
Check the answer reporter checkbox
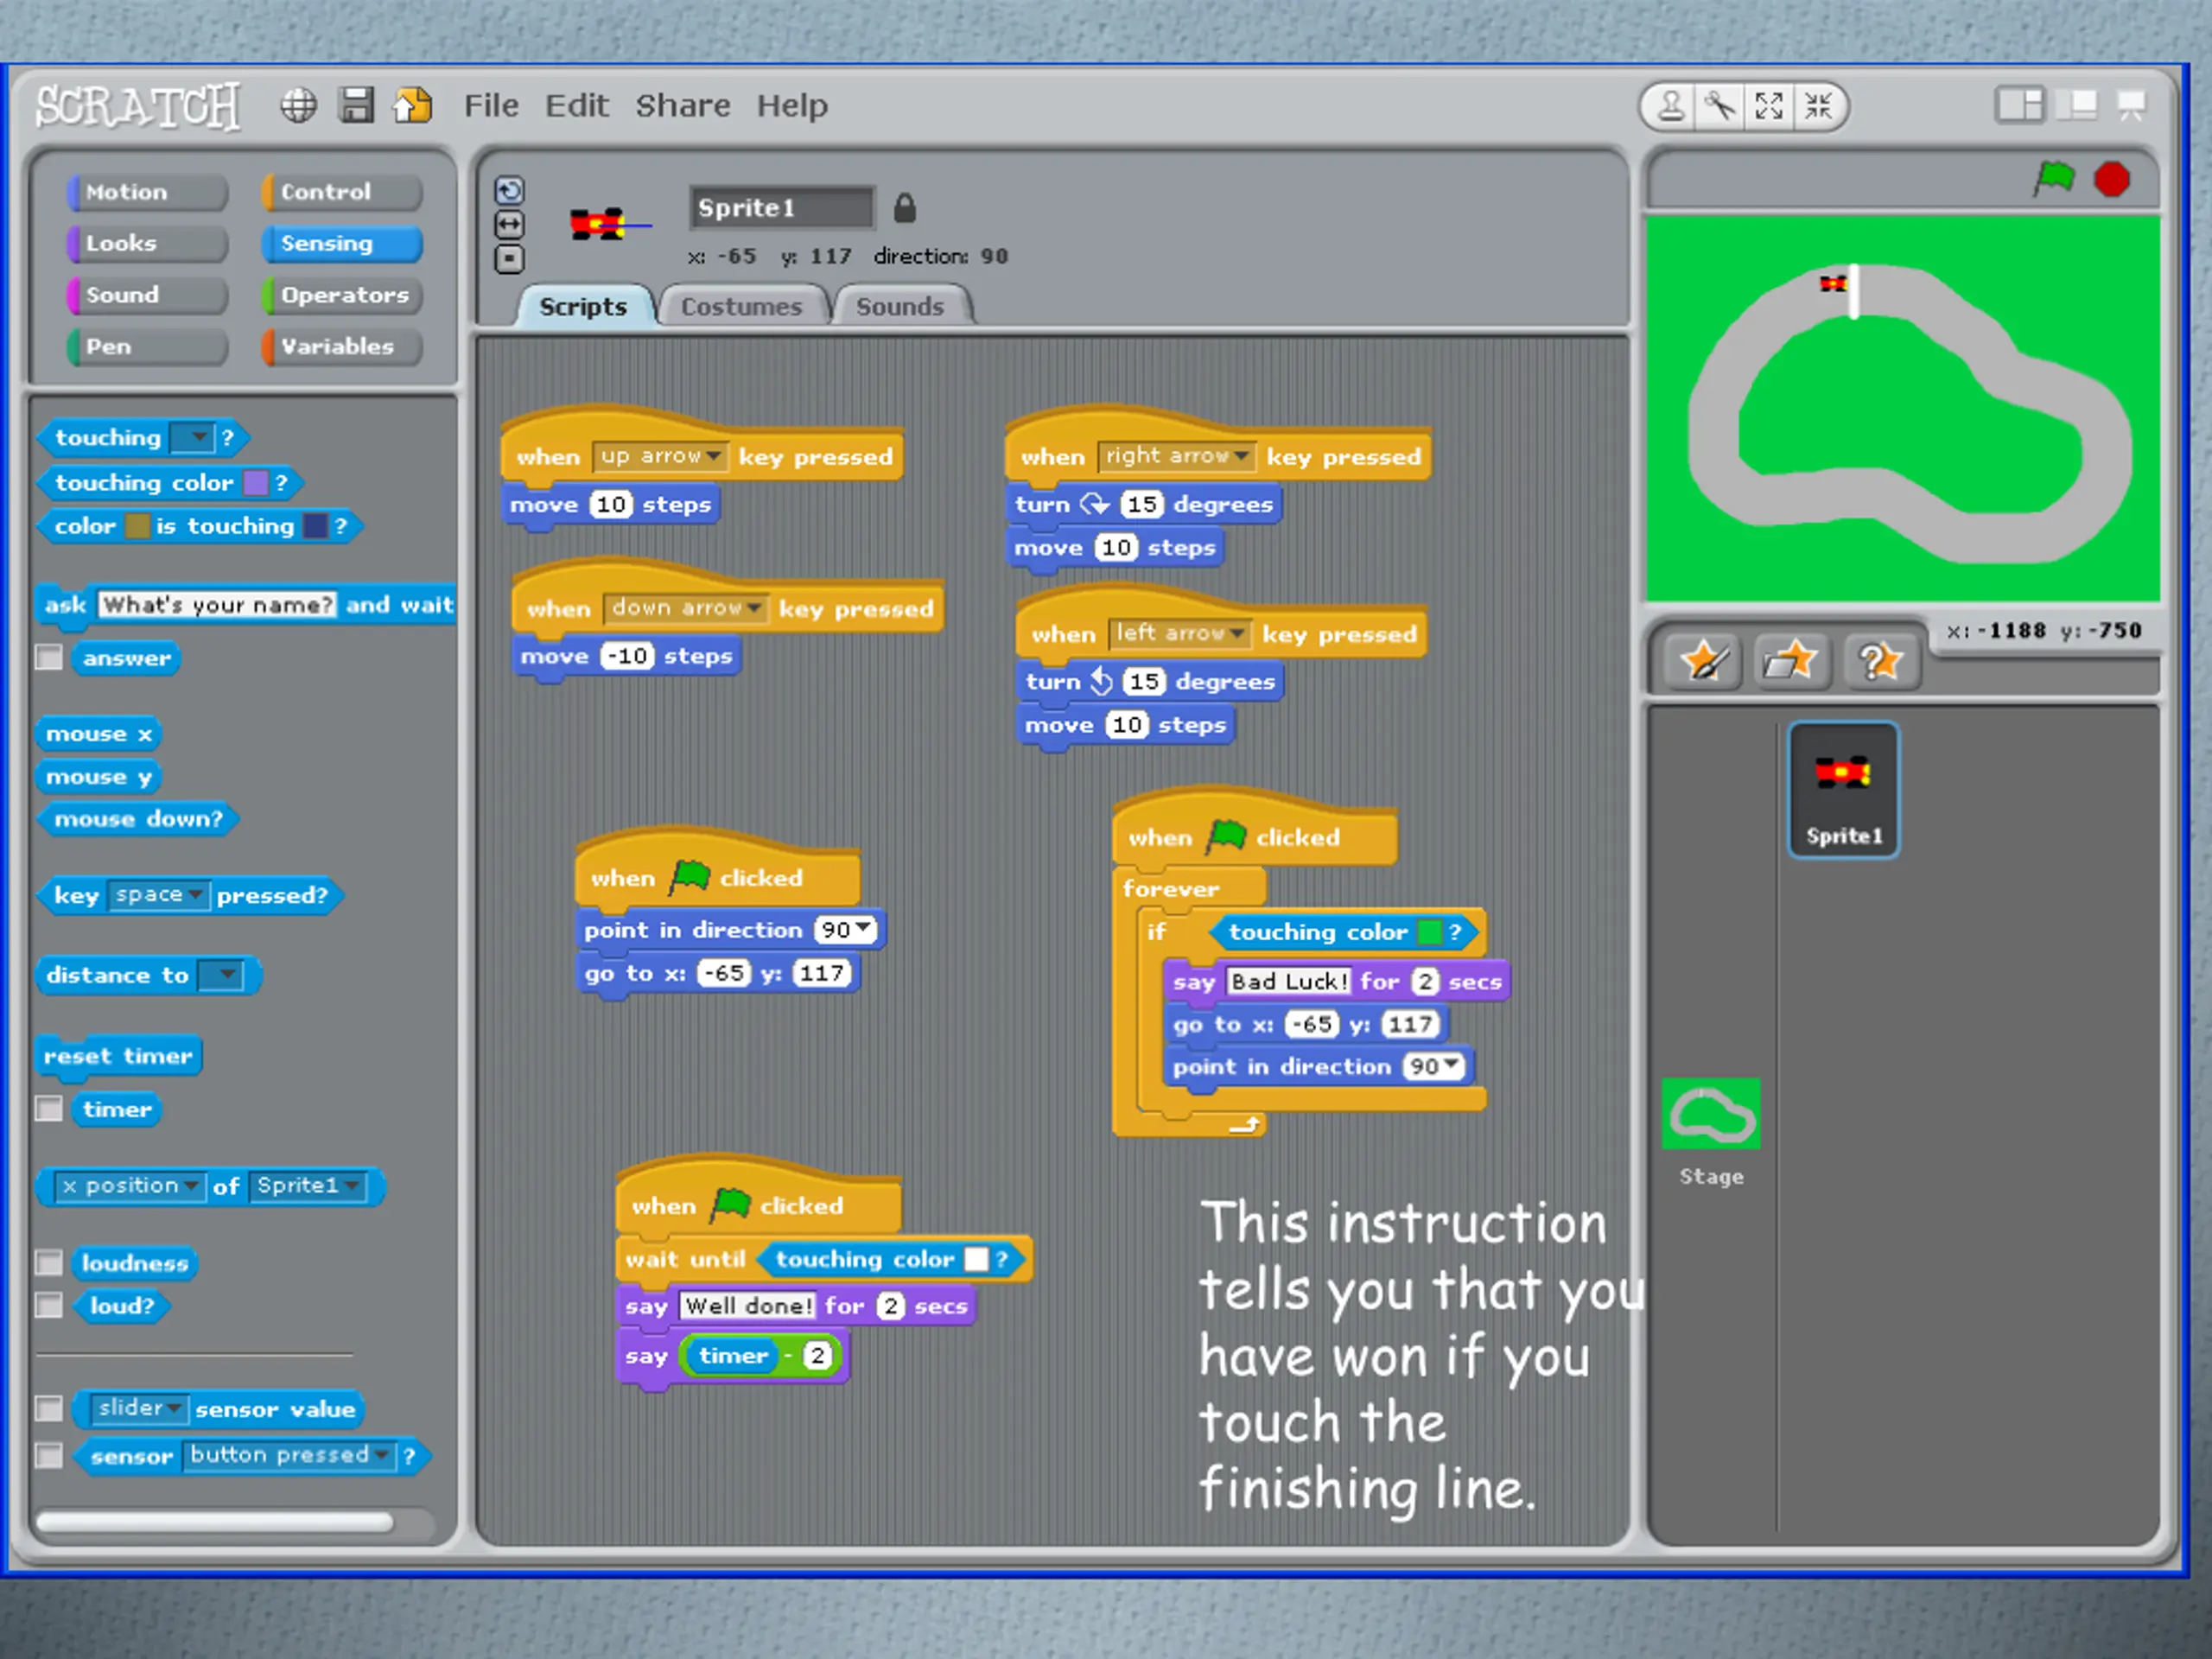[49, 657]
